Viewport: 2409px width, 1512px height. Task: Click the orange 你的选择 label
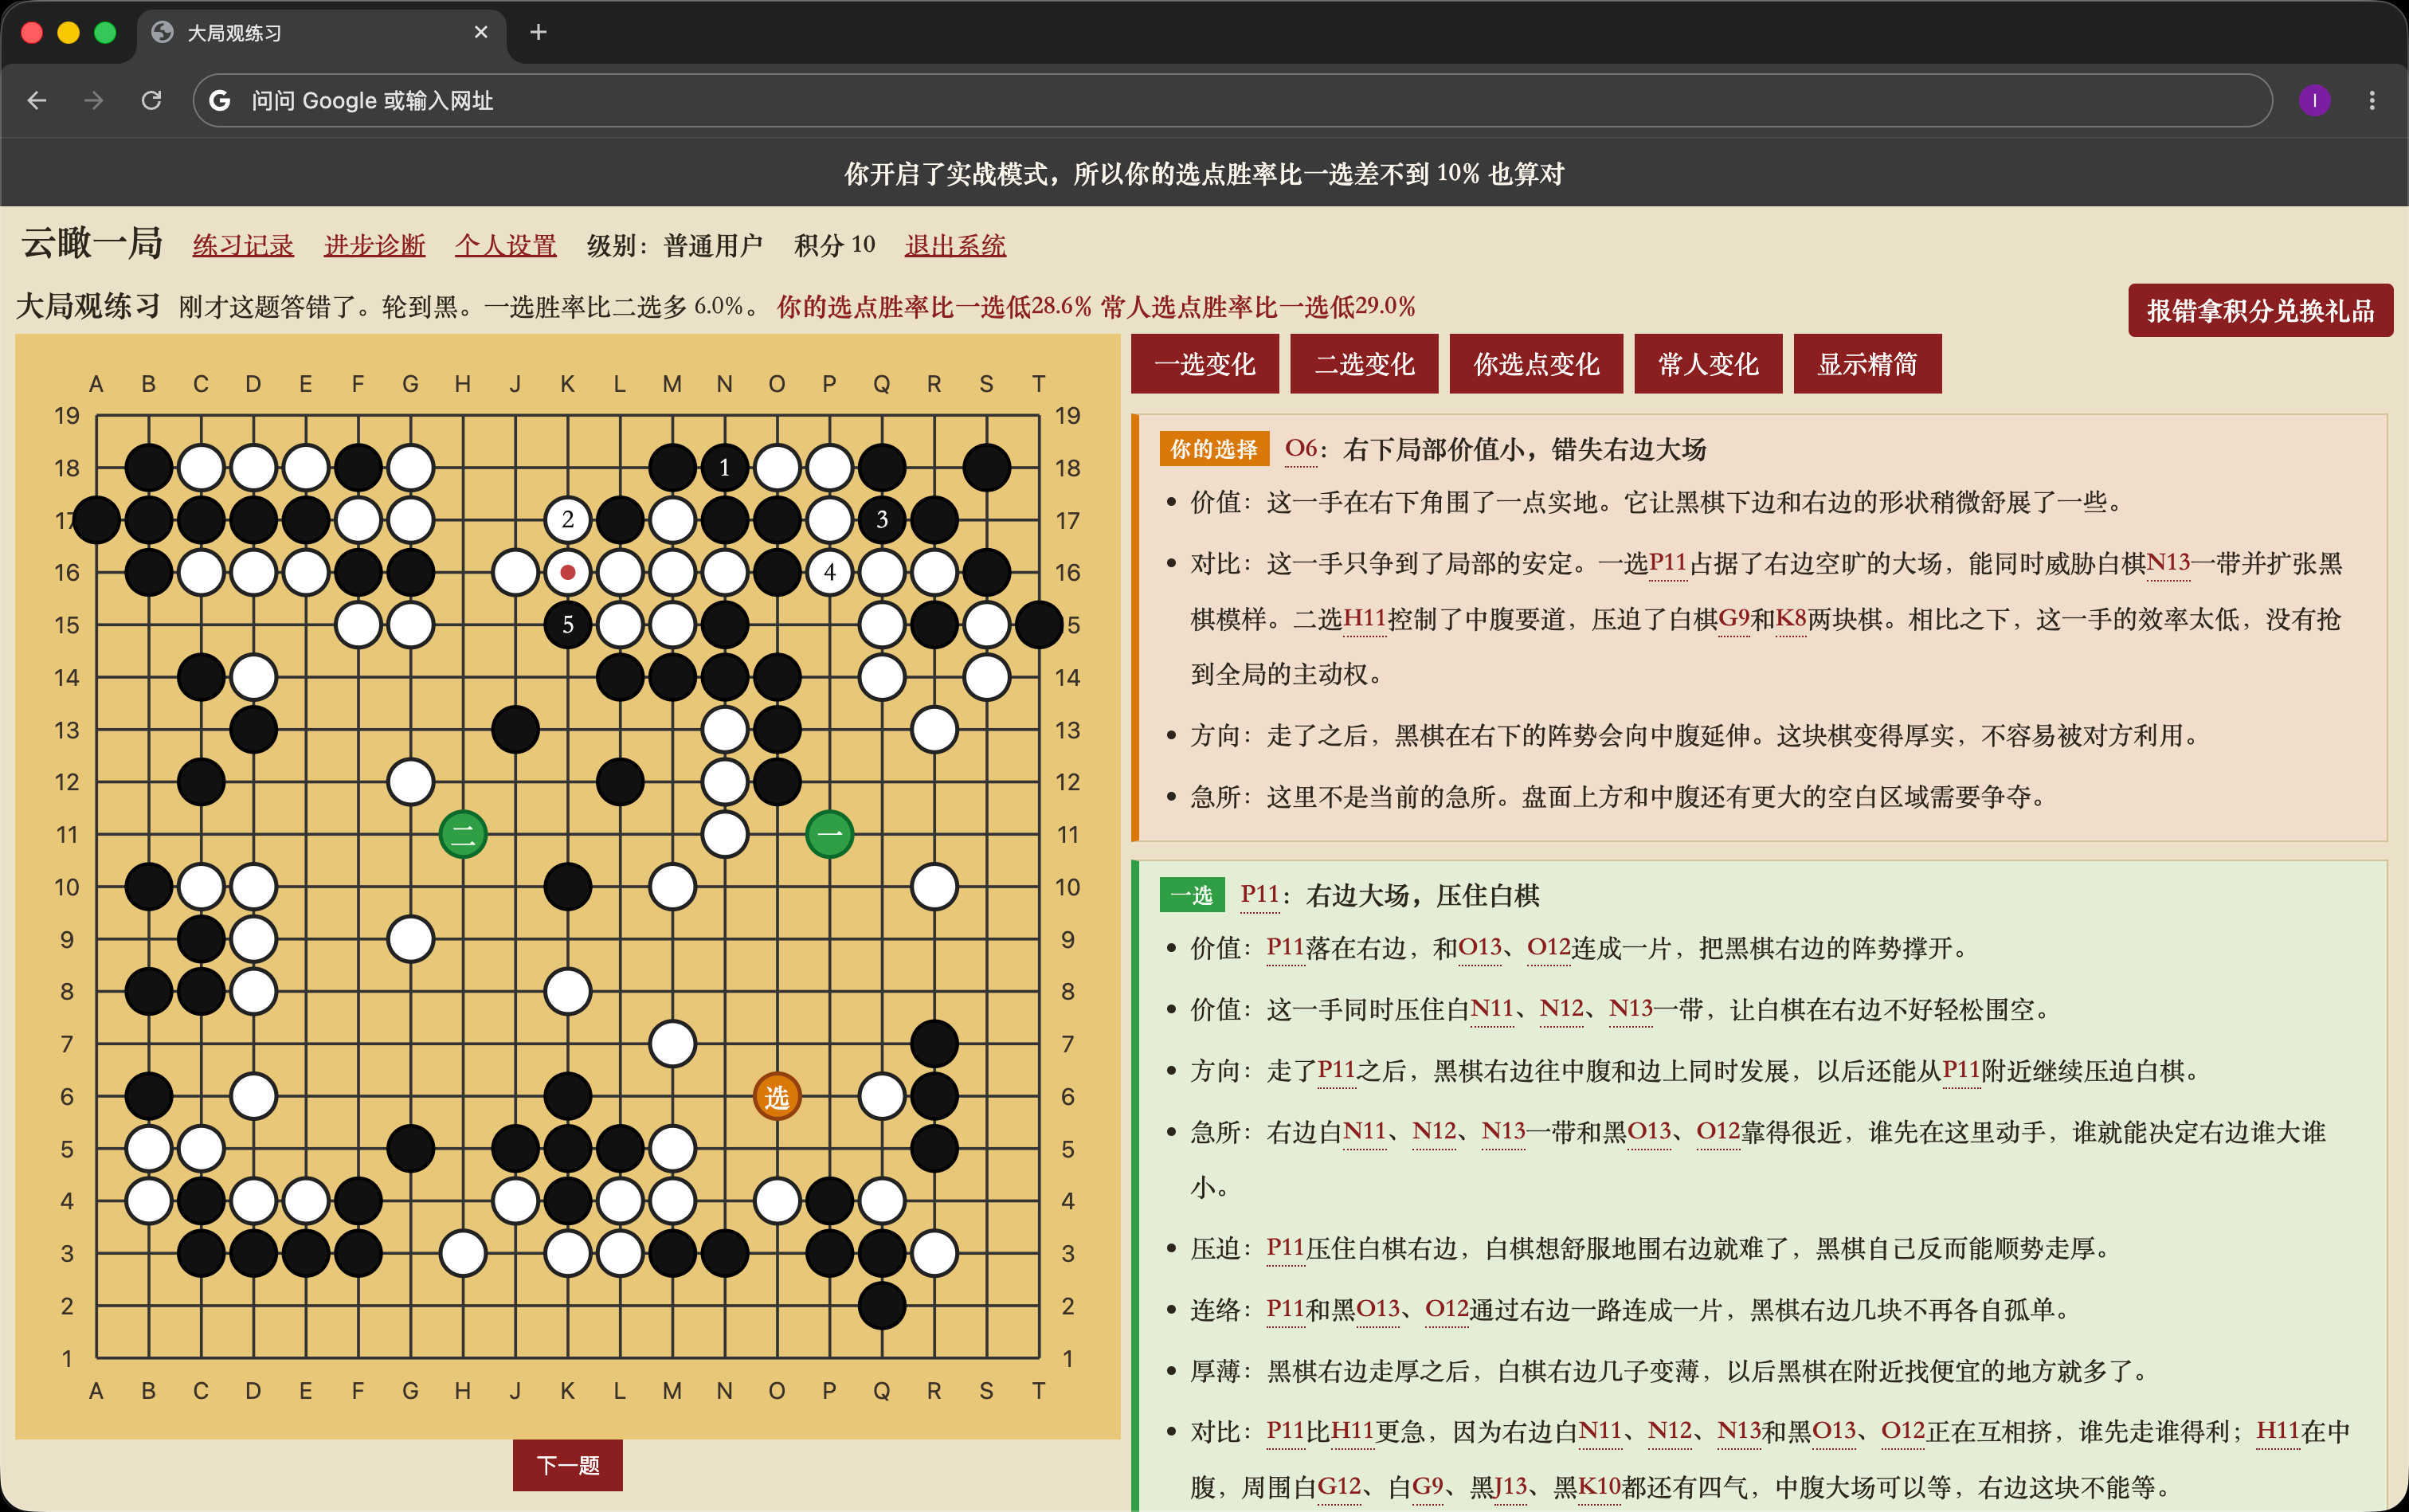coord(1214,448)
